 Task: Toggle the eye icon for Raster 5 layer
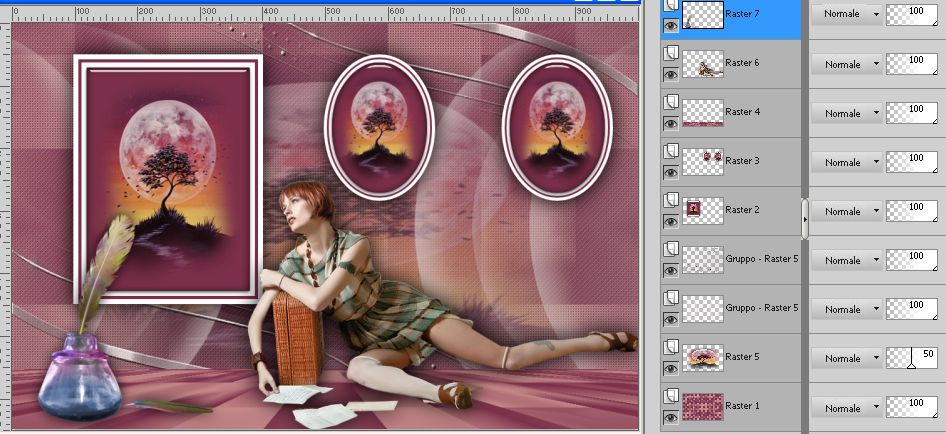pyautogui.click(x=670, y=368)
